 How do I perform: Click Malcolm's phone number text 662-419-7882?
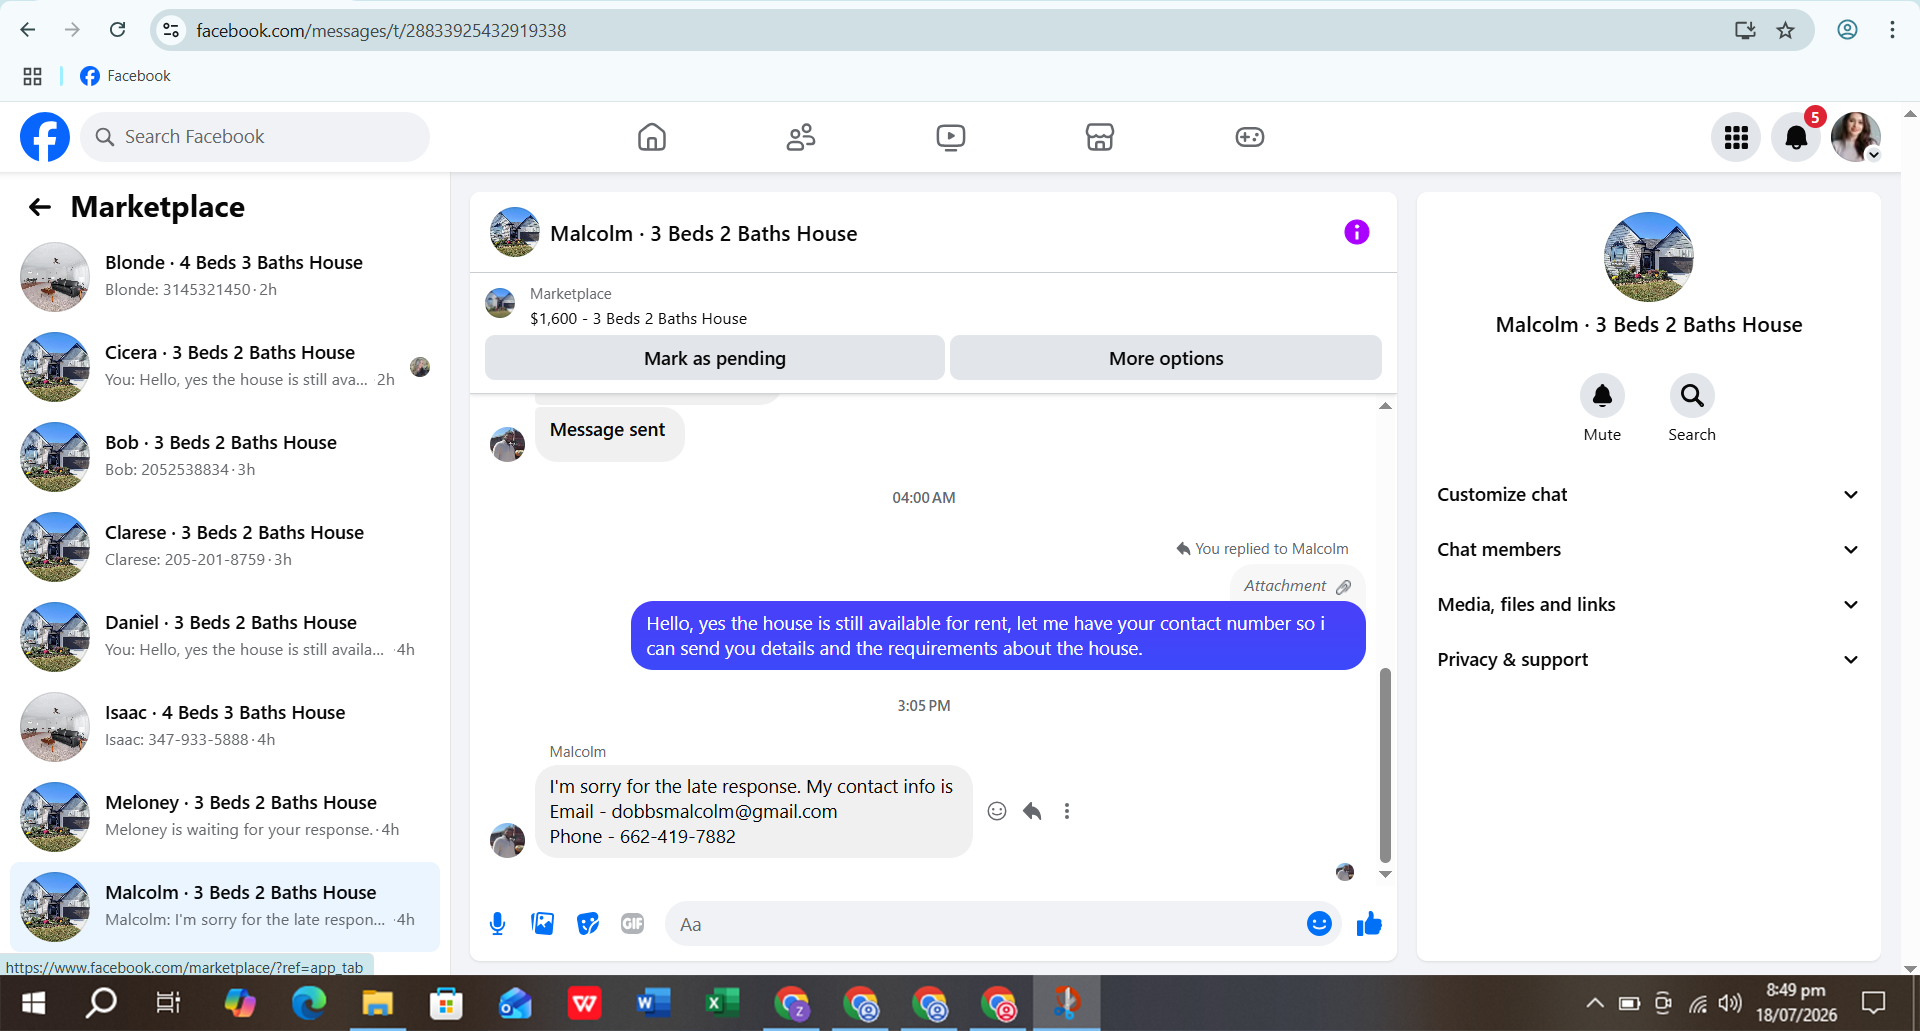click(x=678, y=837)
